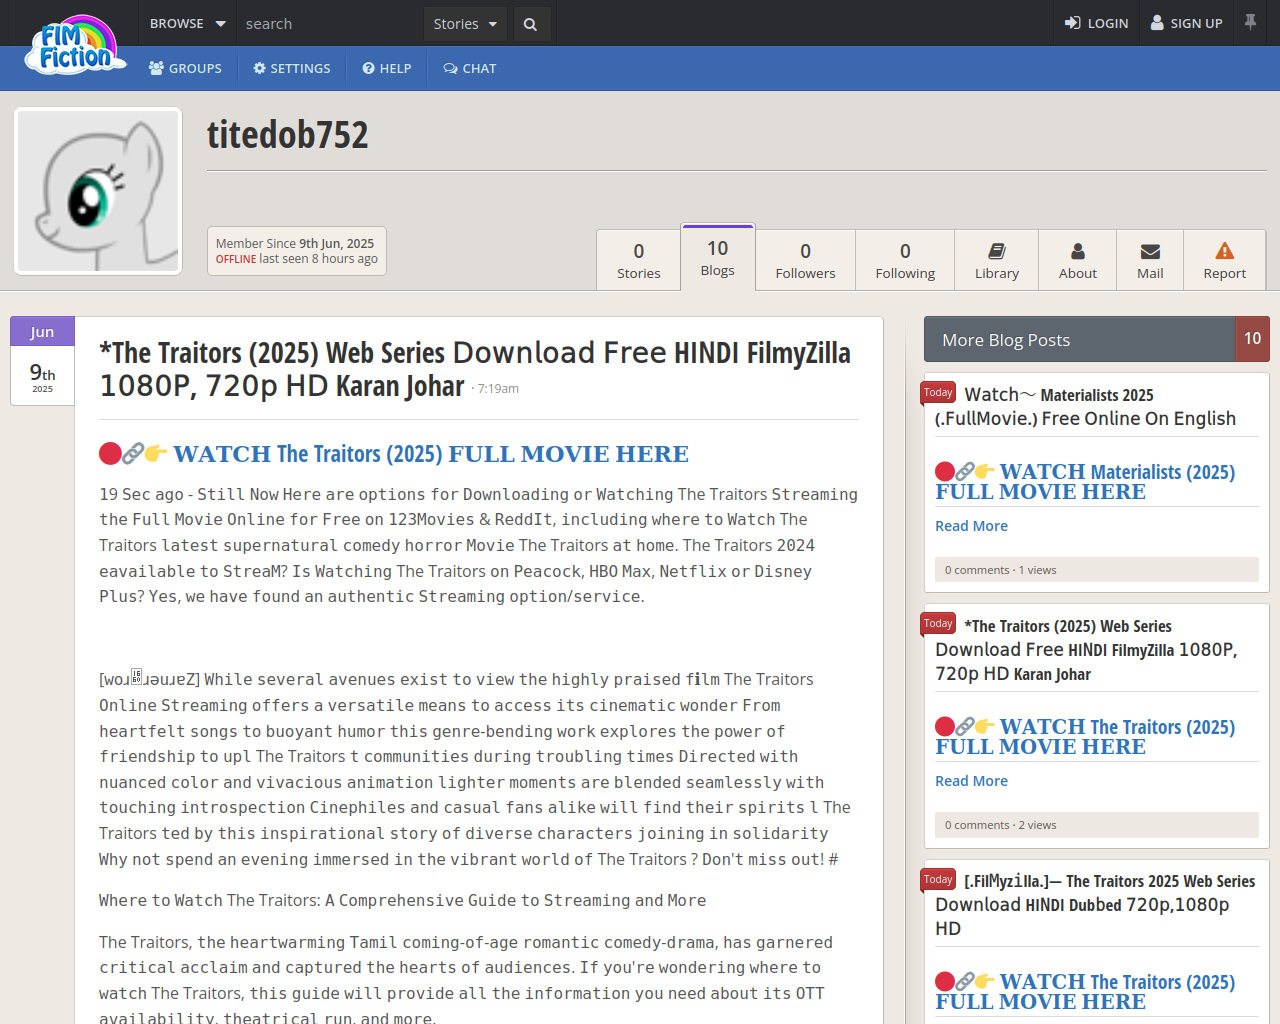Switch to the Blogs tab
The image size is (1280, 1024).
(x=718, y=257)
